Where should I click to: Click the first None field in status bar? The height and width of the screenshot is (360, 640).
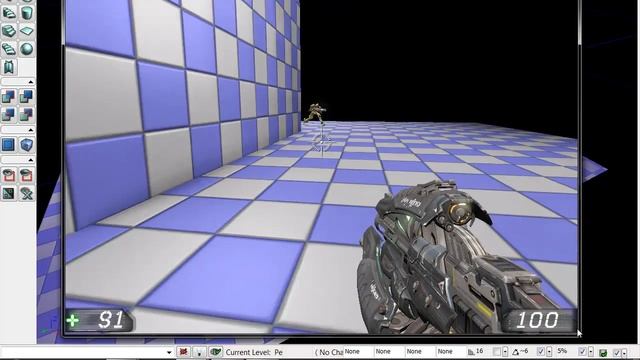pyautogui.click(x=358, y=351)
